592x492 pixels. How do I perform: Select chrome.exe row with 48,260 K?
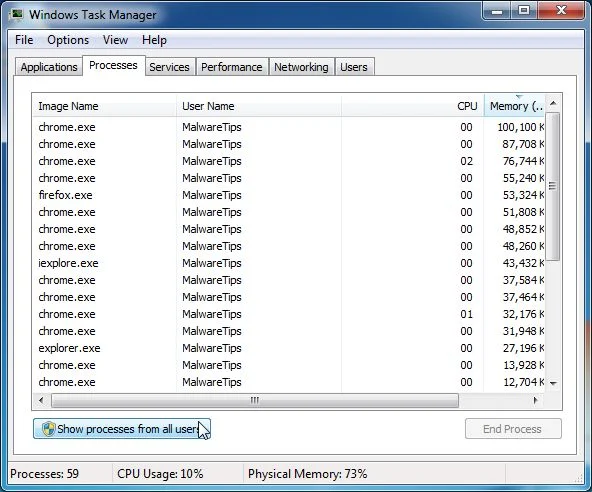[288, 246]
